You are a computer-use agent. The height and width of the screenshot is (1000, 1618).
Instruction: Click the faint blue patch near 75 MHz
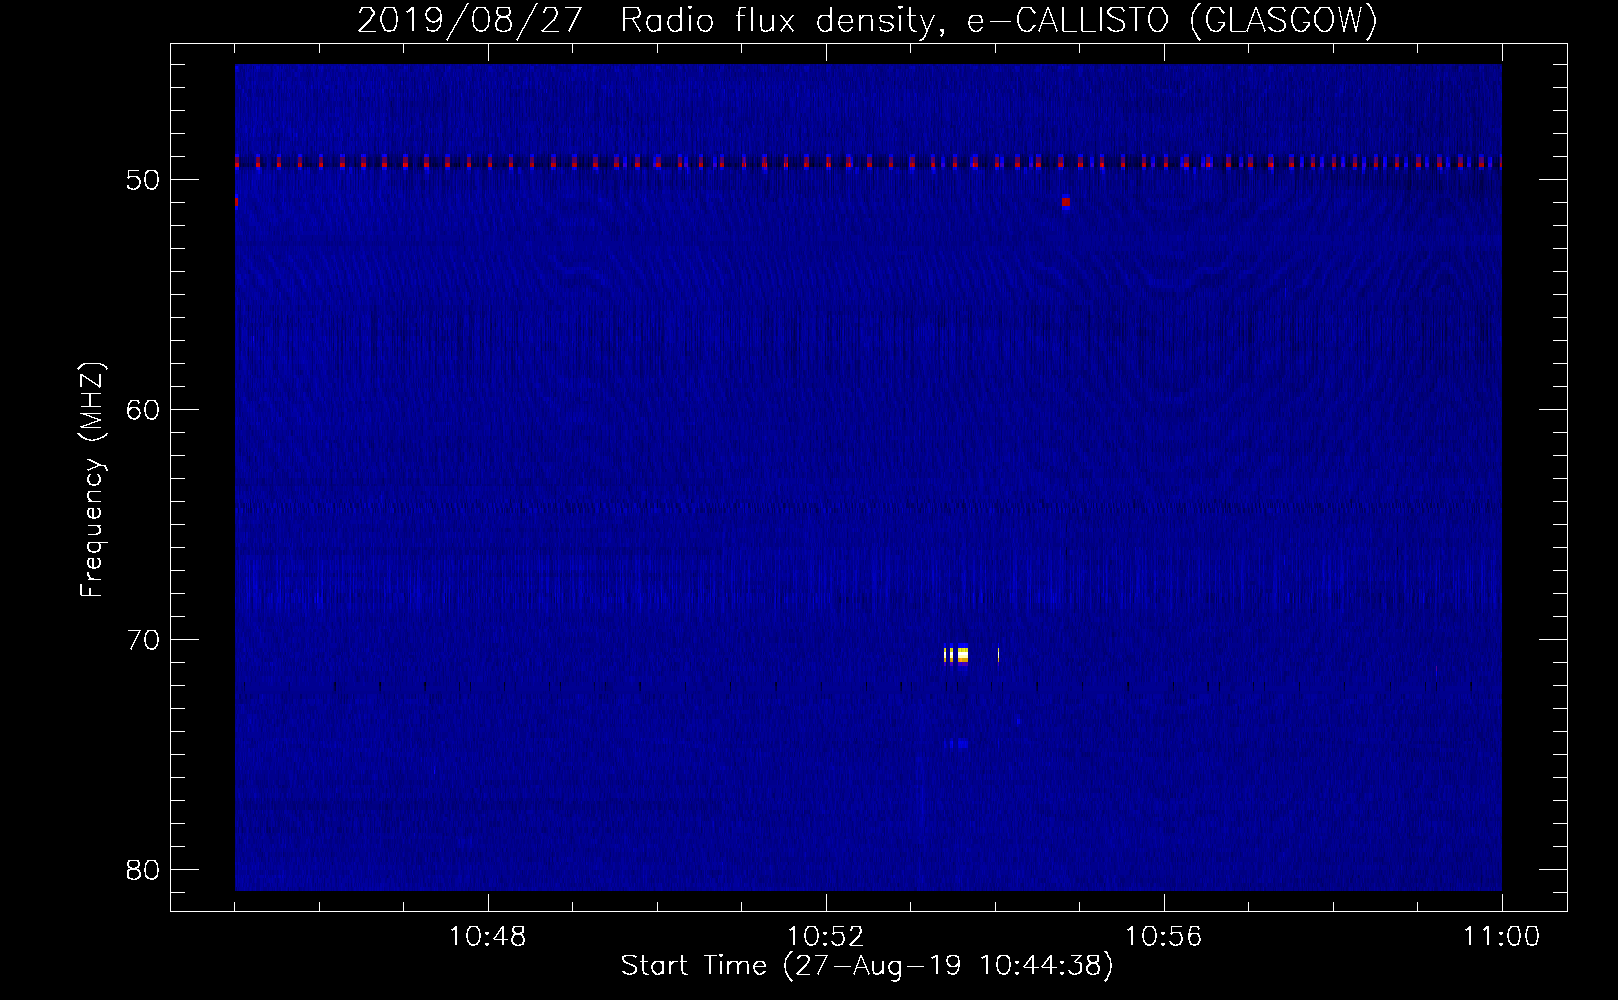point(957,744)
